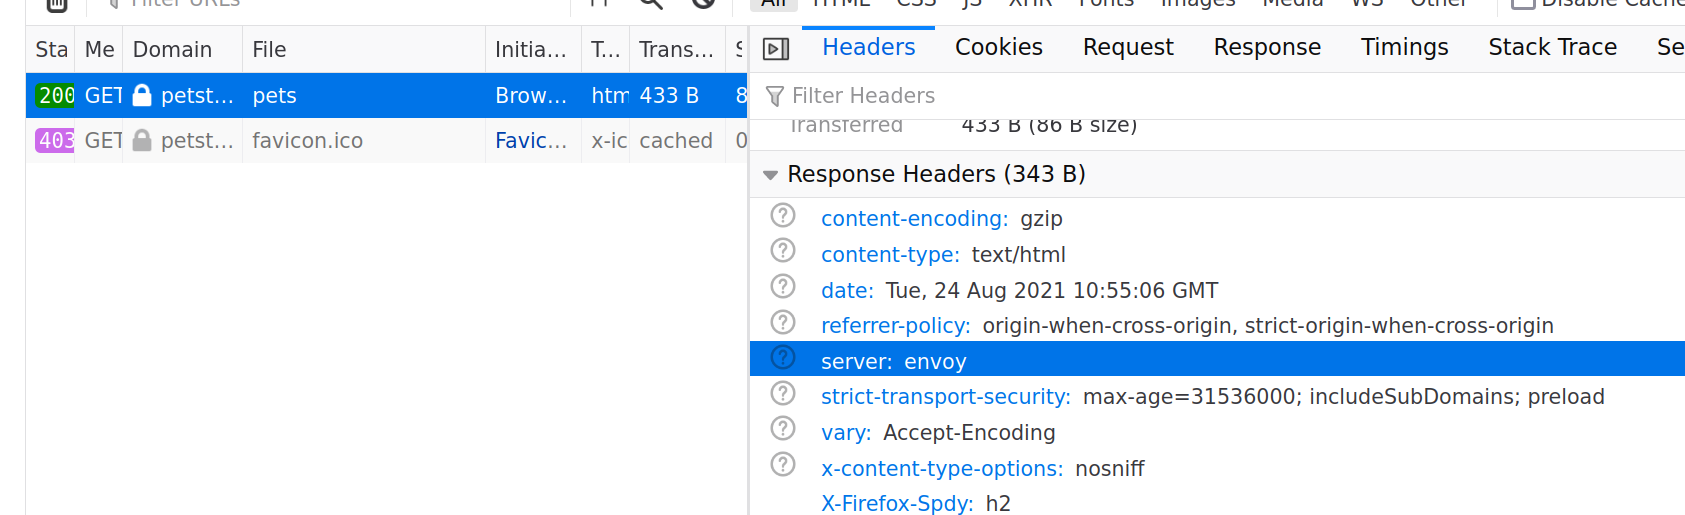Click the lock icon in the favicon.ico row
Screen dimensions: 1685x515
(x=142, y=140)
